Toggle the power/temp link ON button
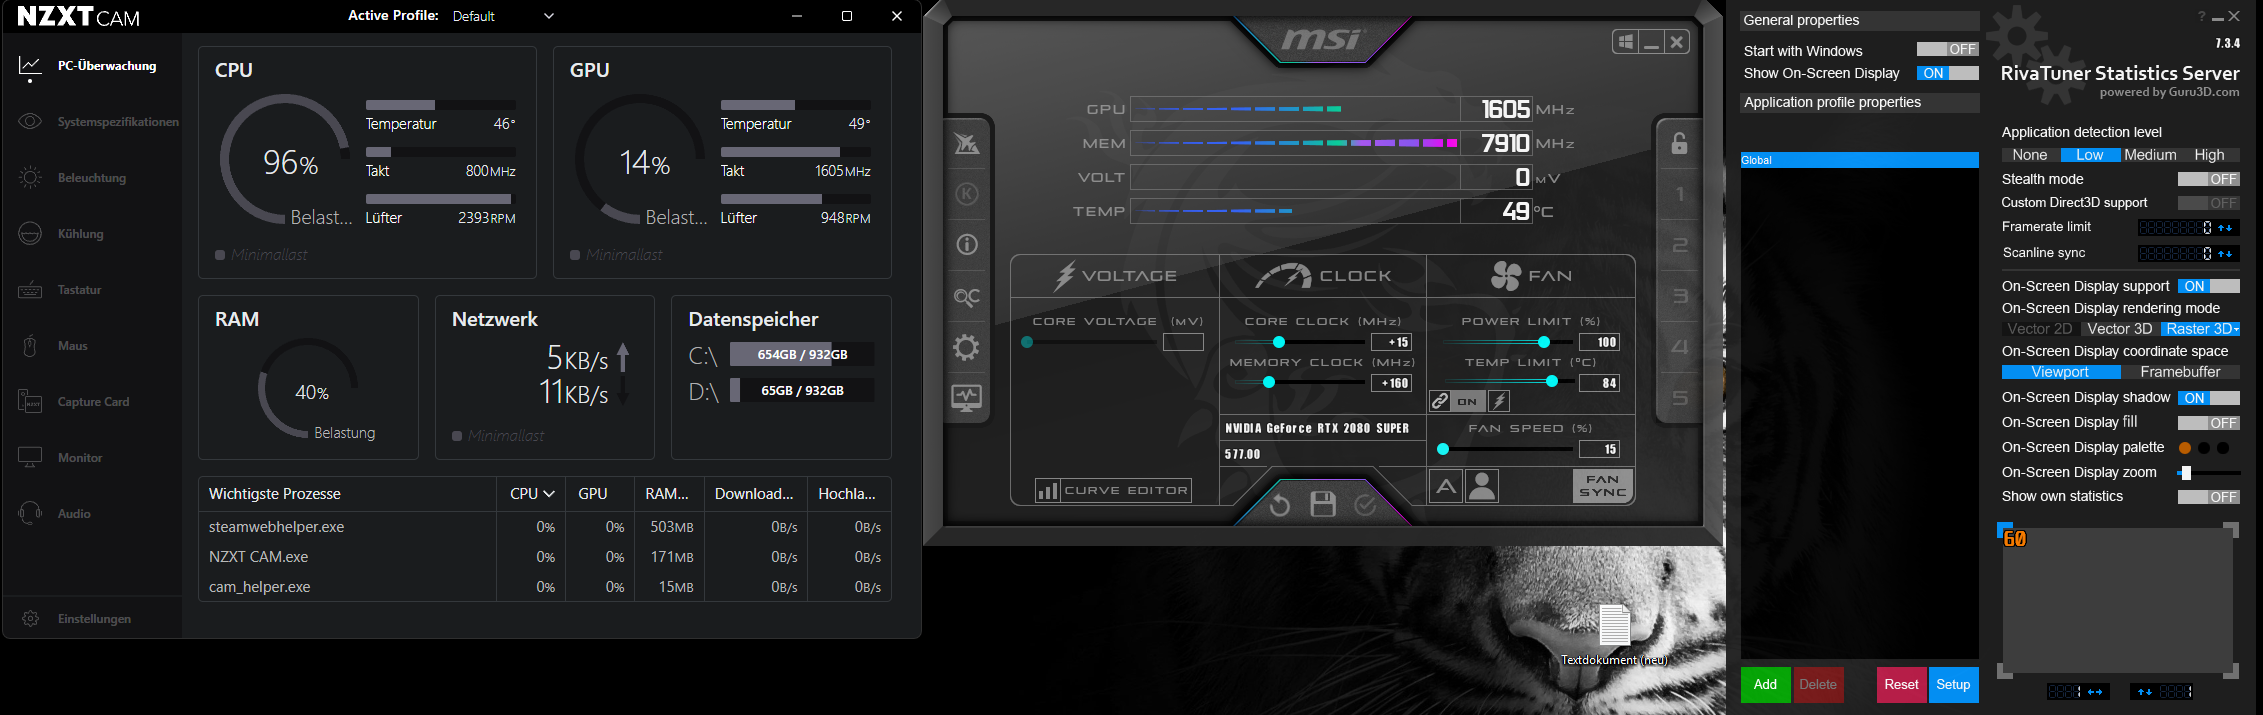Viewport: 2263px width, 715px height. tap(1467, 402)
